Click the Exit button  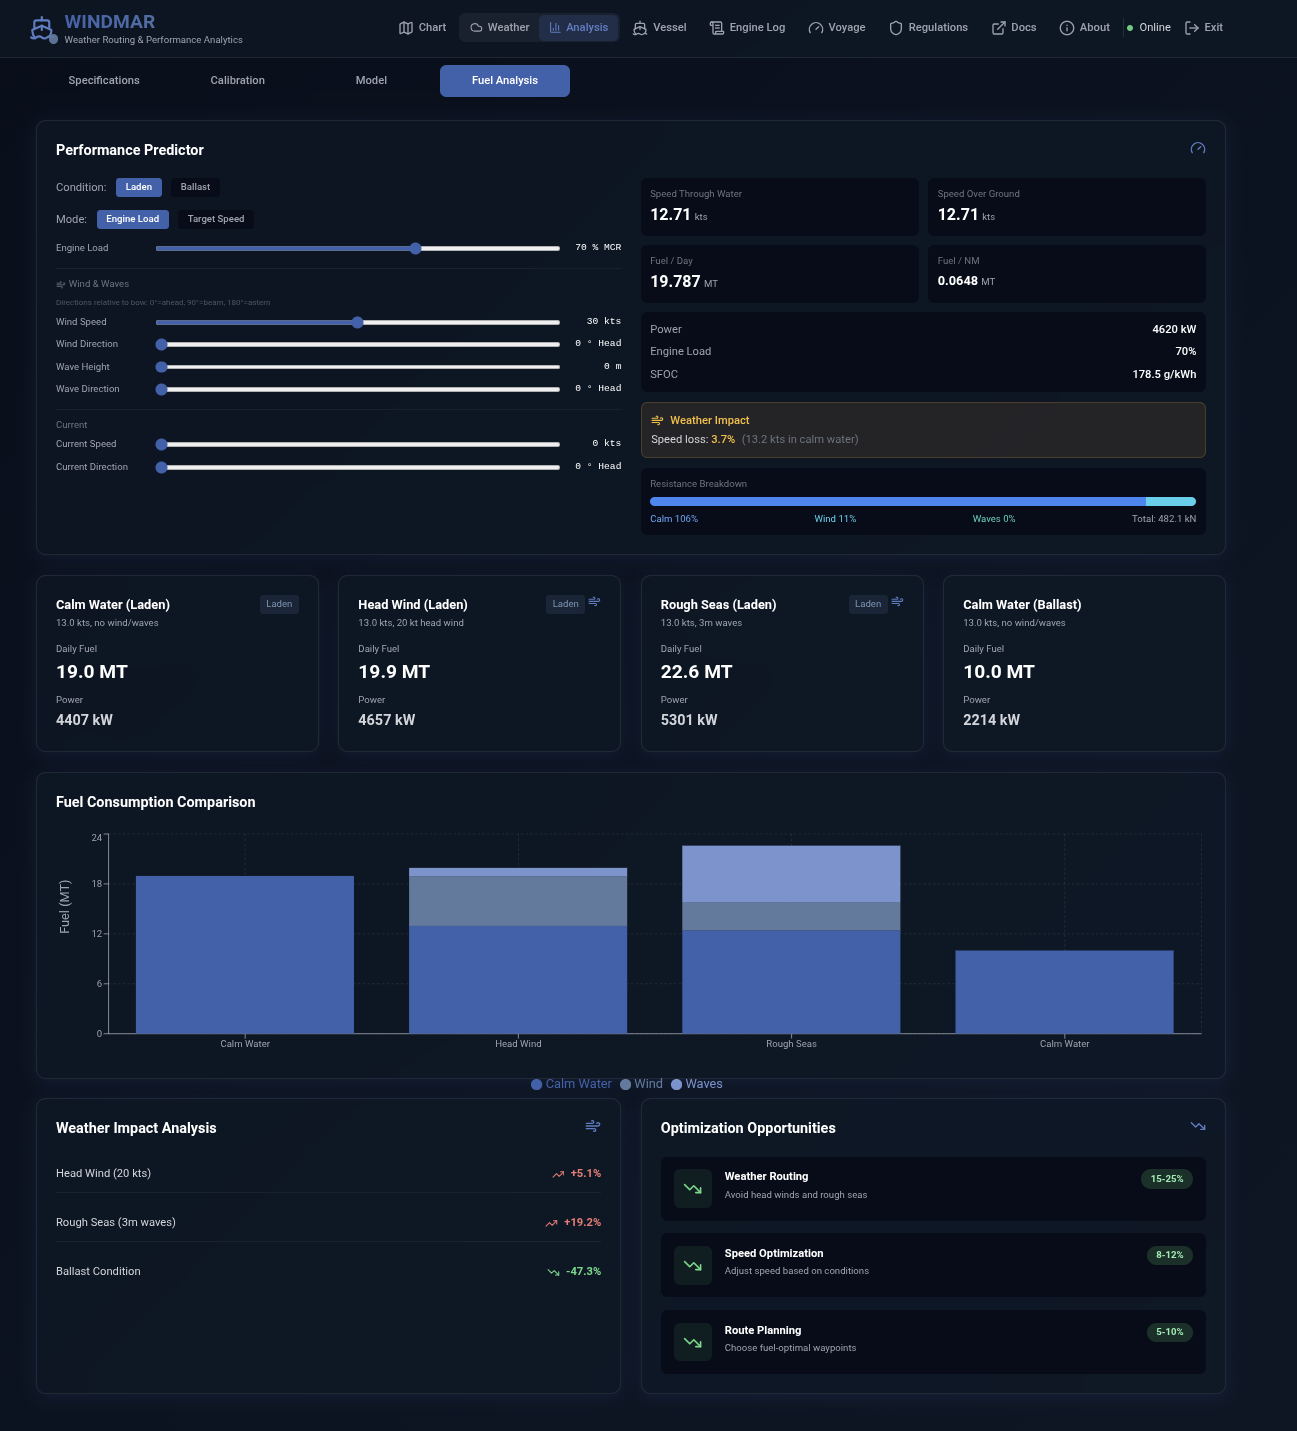[x=1203, y=28]
